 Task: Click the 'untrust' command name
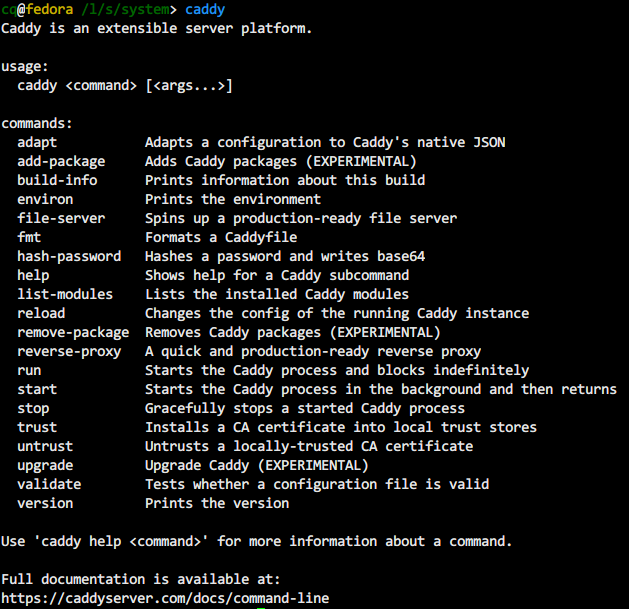[x=45, y=446]
